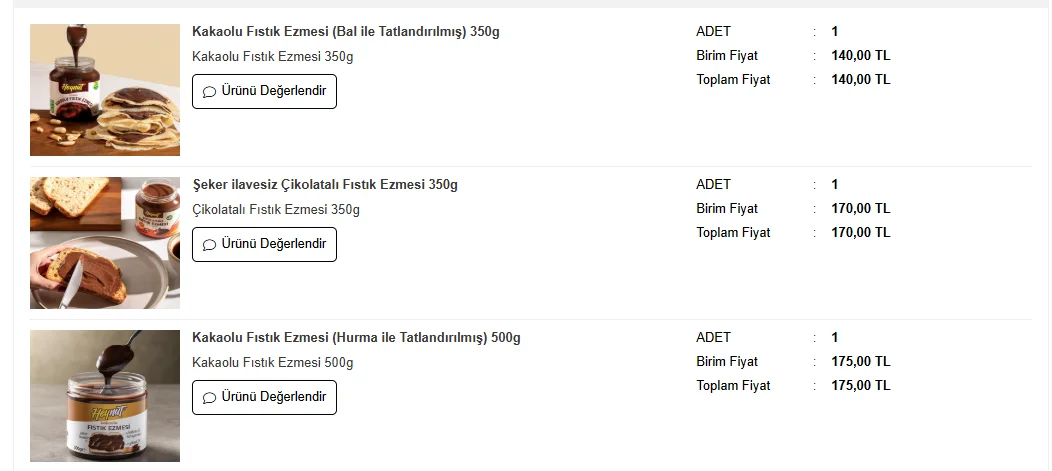Open Şeker ilavesiz Çikolatalı Fıstık Ezmesi 350g title
Image resolution: width=1052 pixels, height=471 pixels.
coord(324,185)
